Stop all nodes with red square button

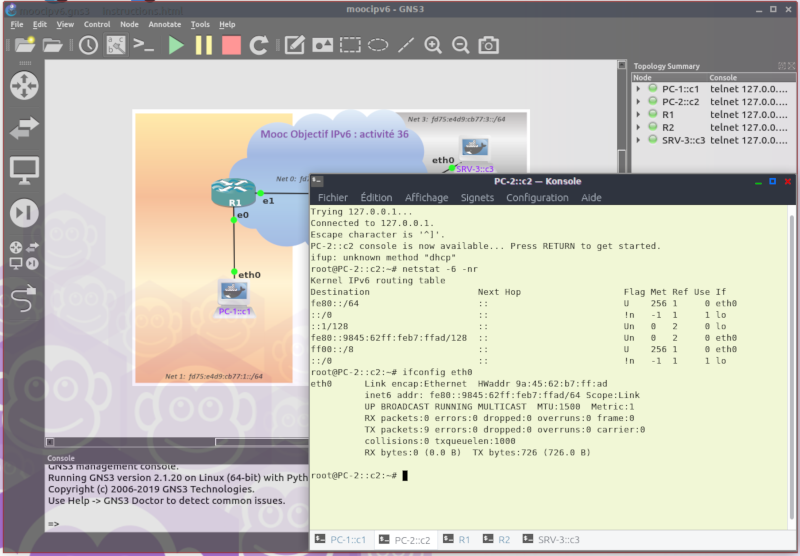pyautogui.click(x=231, y=45)
